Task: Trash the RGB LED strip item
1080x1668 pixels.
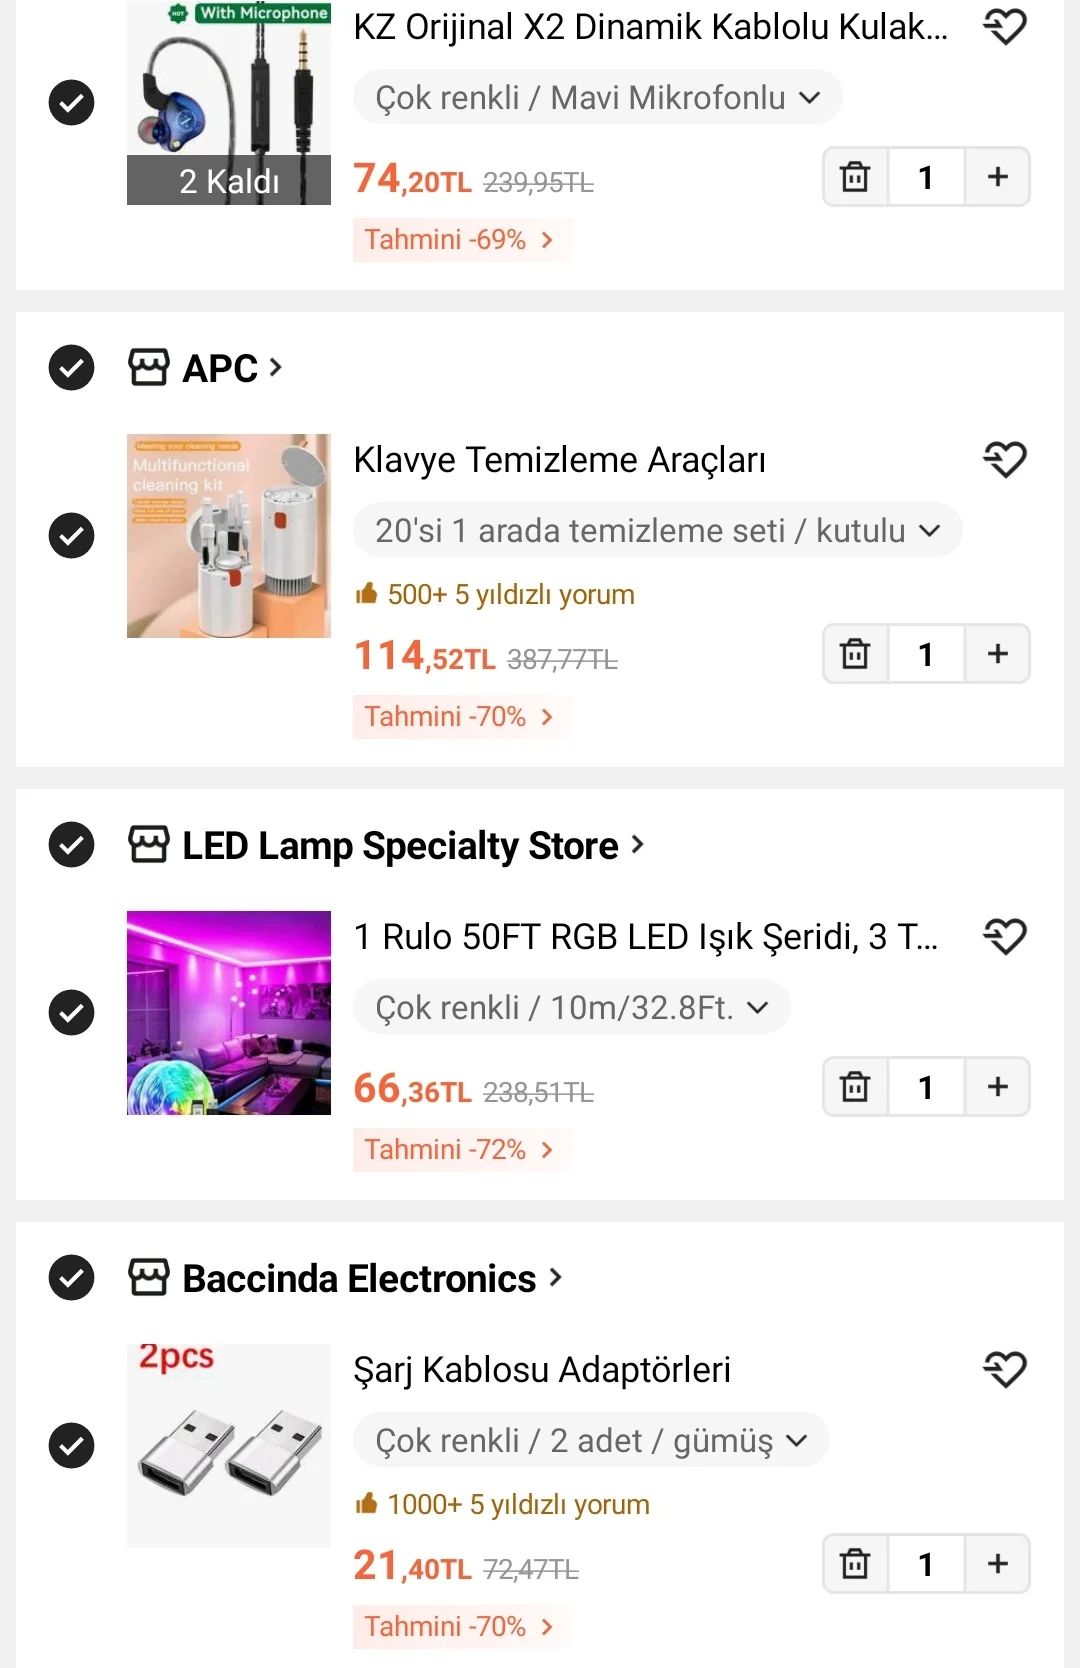Action: [855, 1087]
